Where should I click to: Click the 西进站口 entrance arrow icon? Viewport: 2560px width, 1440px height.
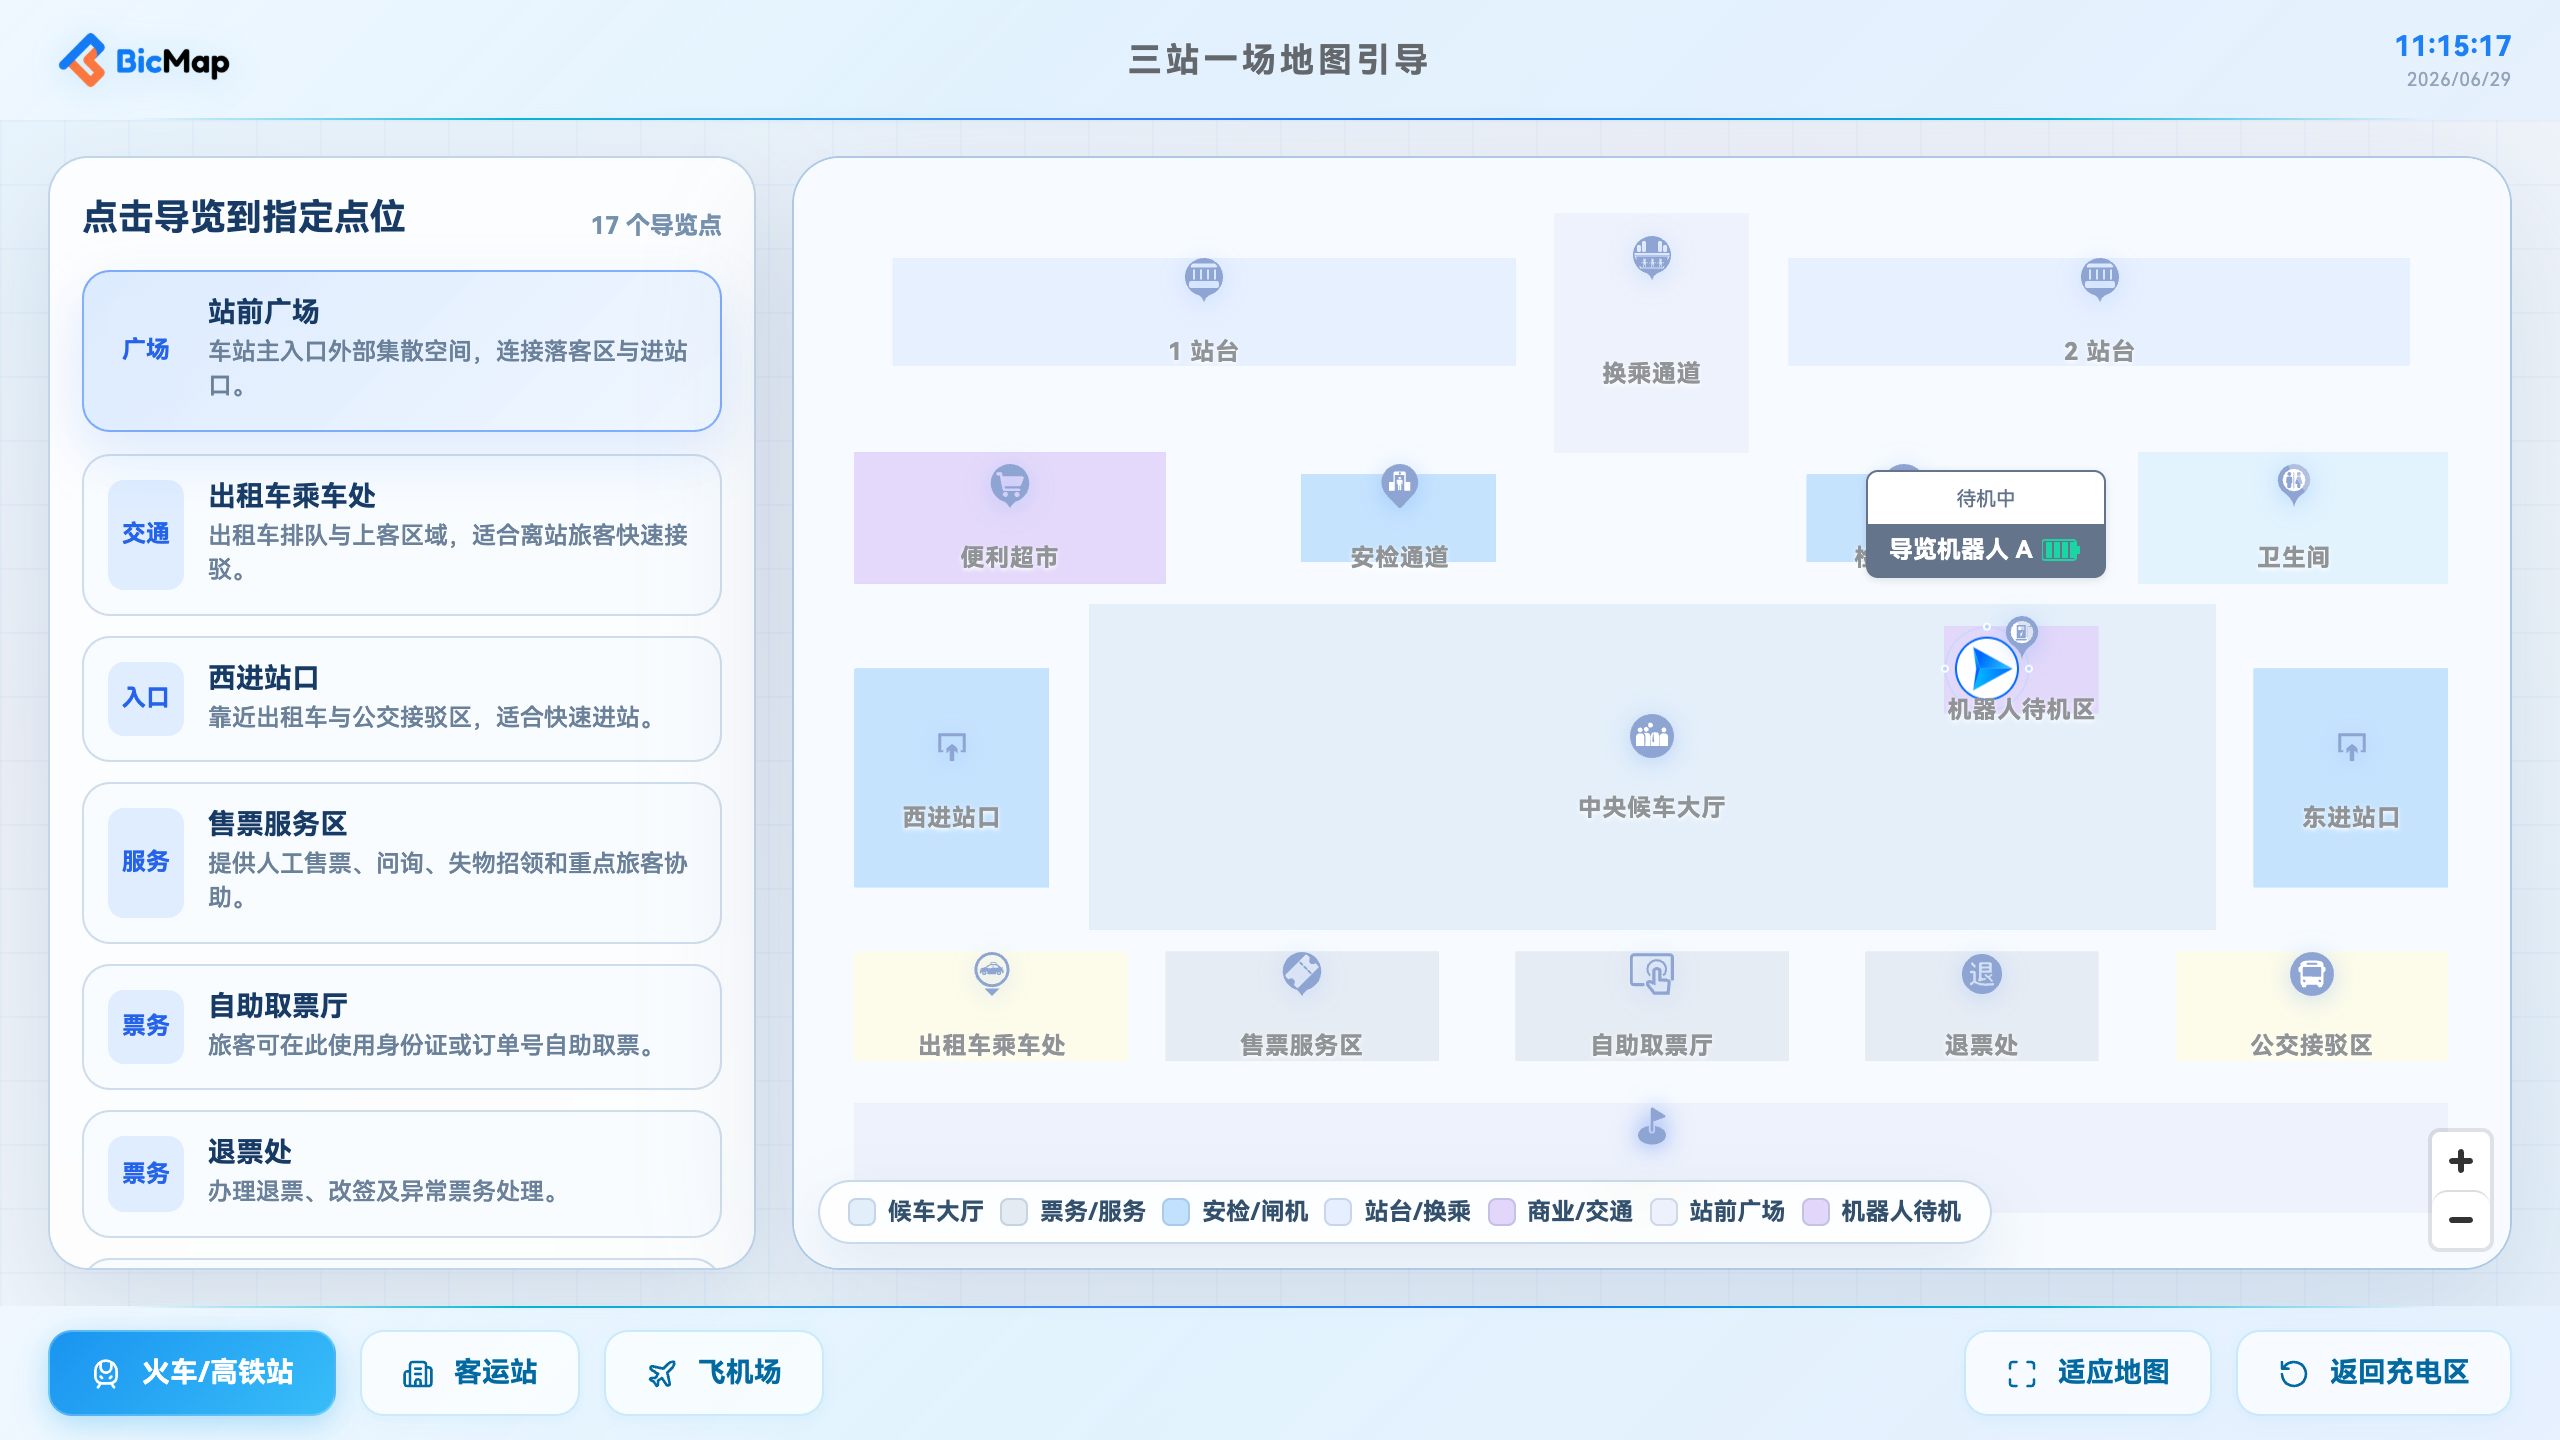click(951, 747)
